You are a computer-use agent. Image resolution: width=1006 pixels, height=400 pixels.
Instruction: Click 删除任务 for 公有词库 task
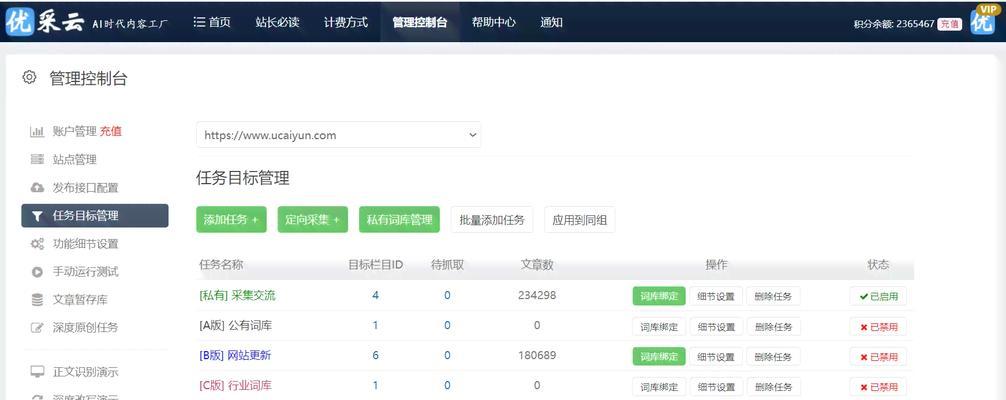(773, 327)
